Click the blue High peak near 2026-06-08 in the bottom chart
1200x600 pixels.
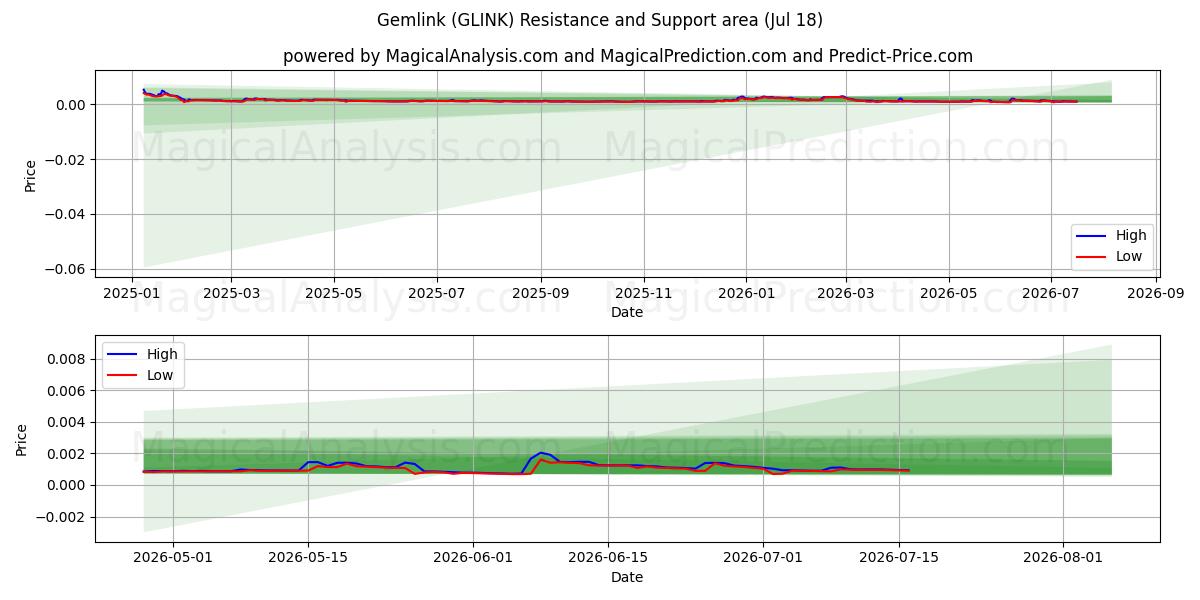click(541, 453)
